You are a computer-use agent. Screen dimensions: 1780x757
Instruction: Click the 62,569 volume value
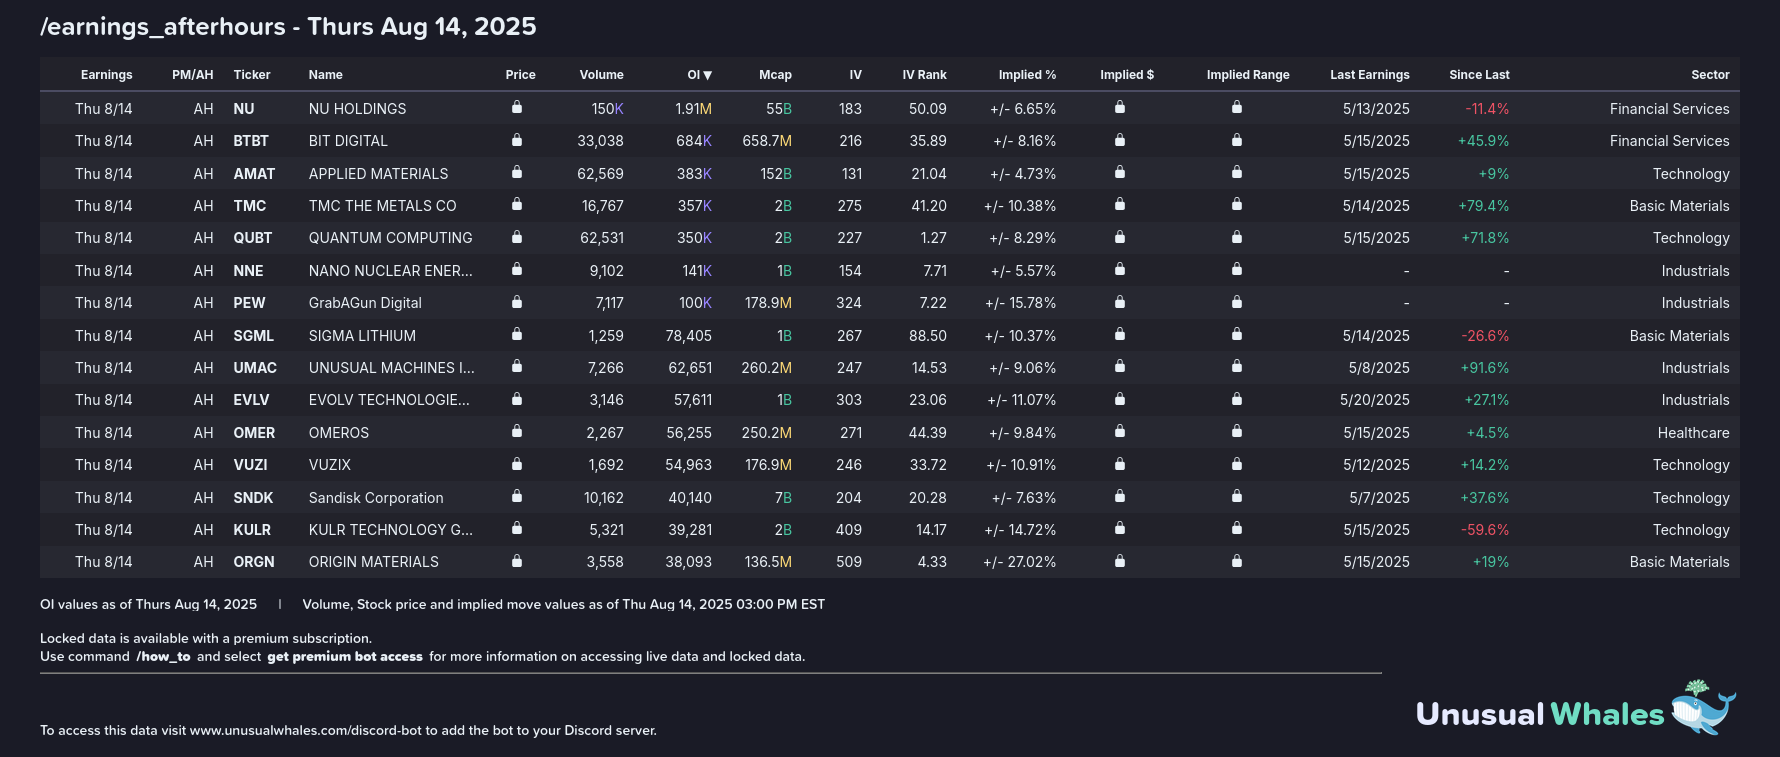[x=600, y=174]
